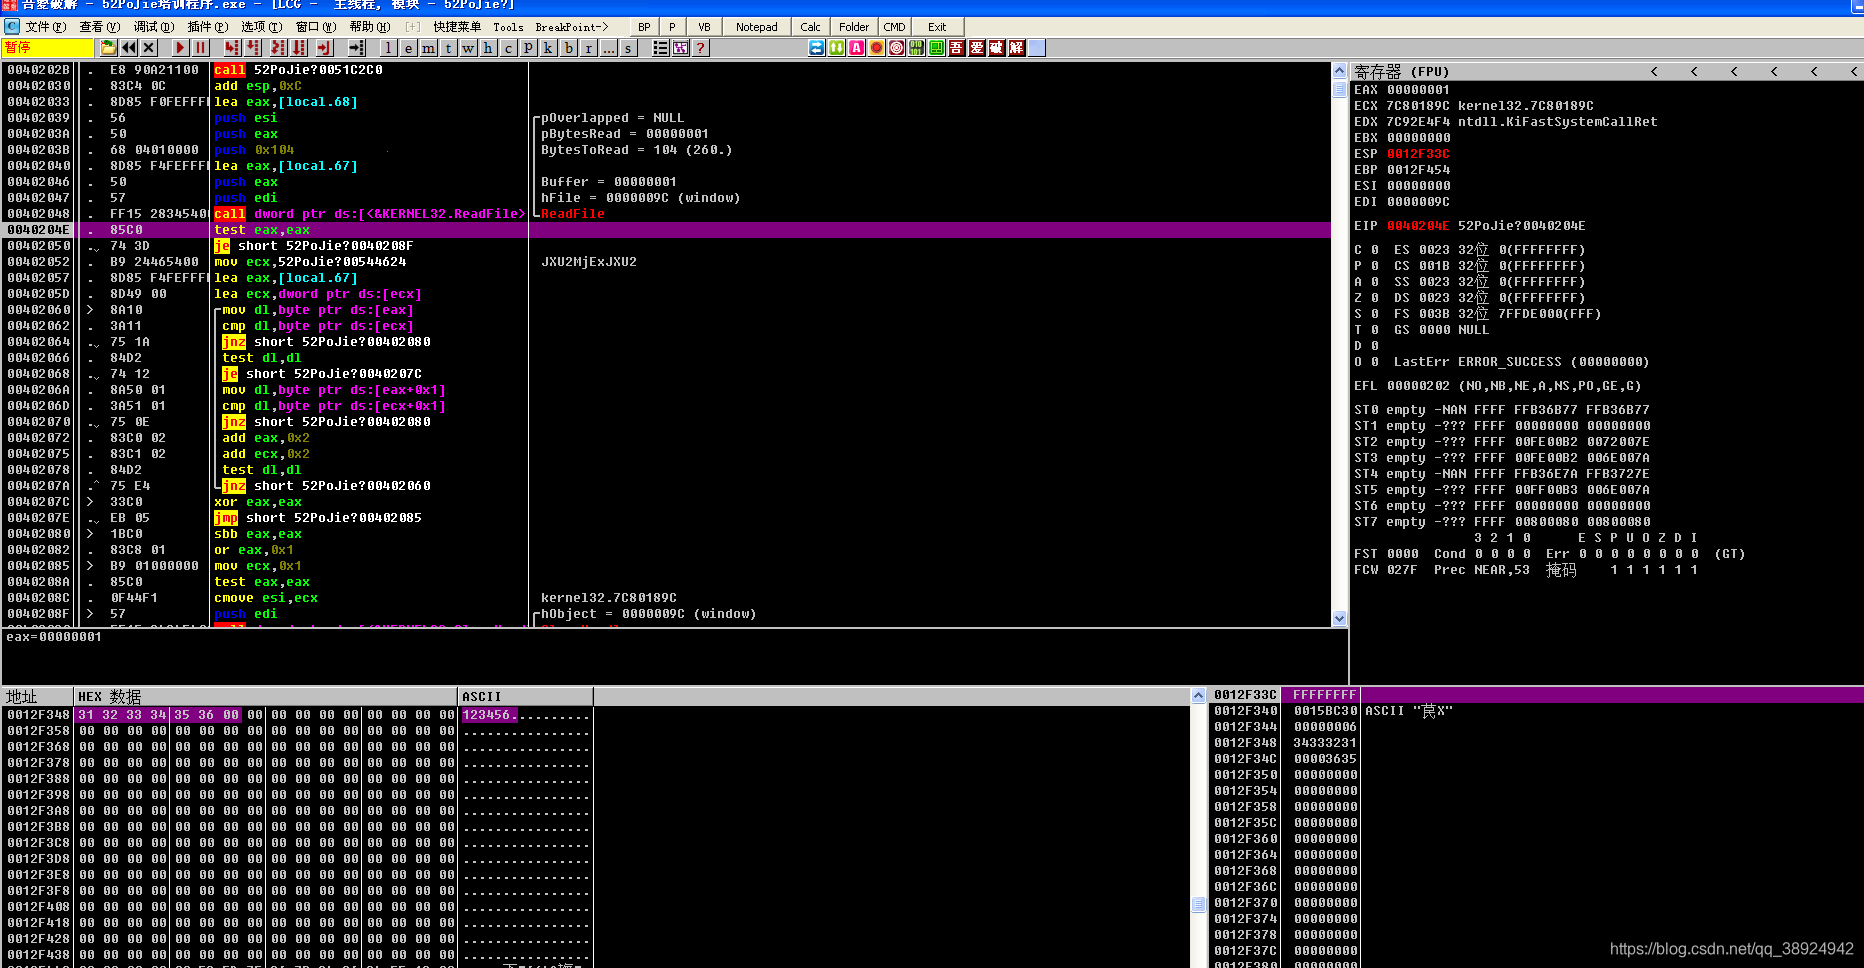Click the CMD button
The width and height of the screenshot is (1864, 968).
click(x=895, y=27)
